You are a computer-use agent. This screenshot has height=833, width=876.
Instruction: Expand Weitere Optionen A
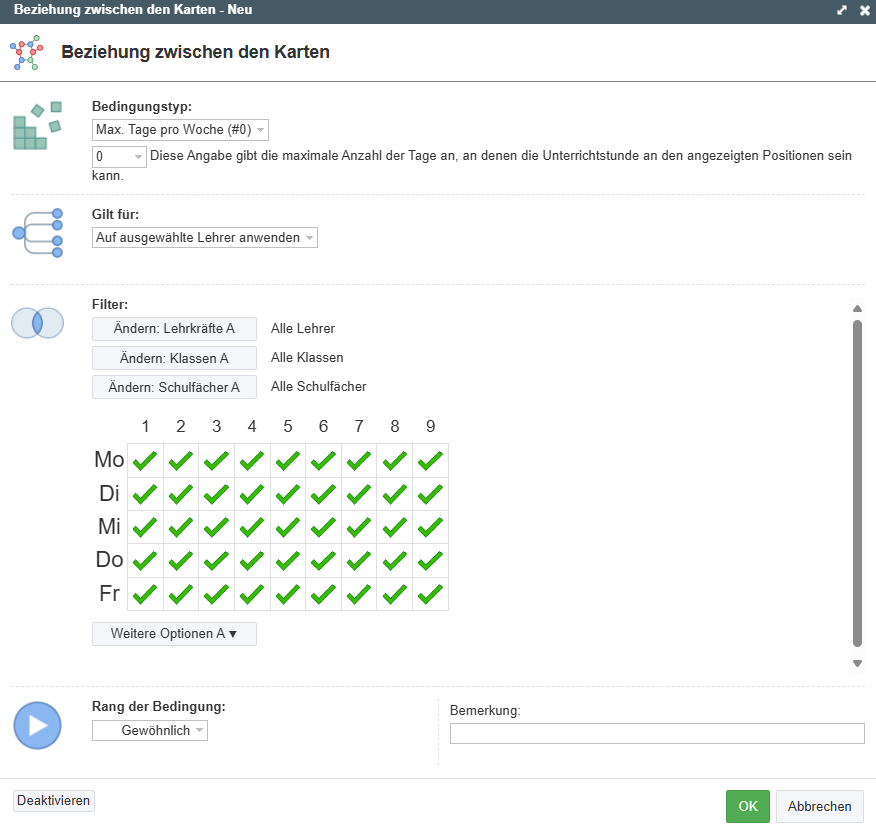tap(174, 634)
